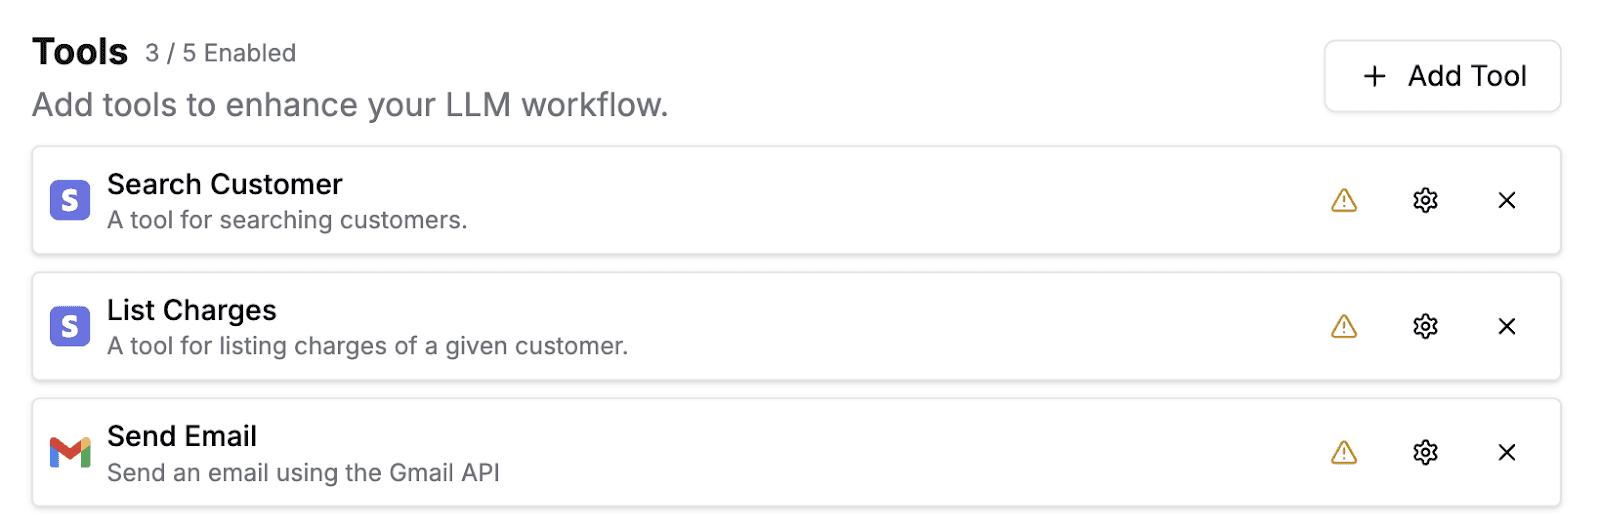This screenshot has width=1600, height=531.
Task: Select the Search Customer title
Action: click(225, 184)
